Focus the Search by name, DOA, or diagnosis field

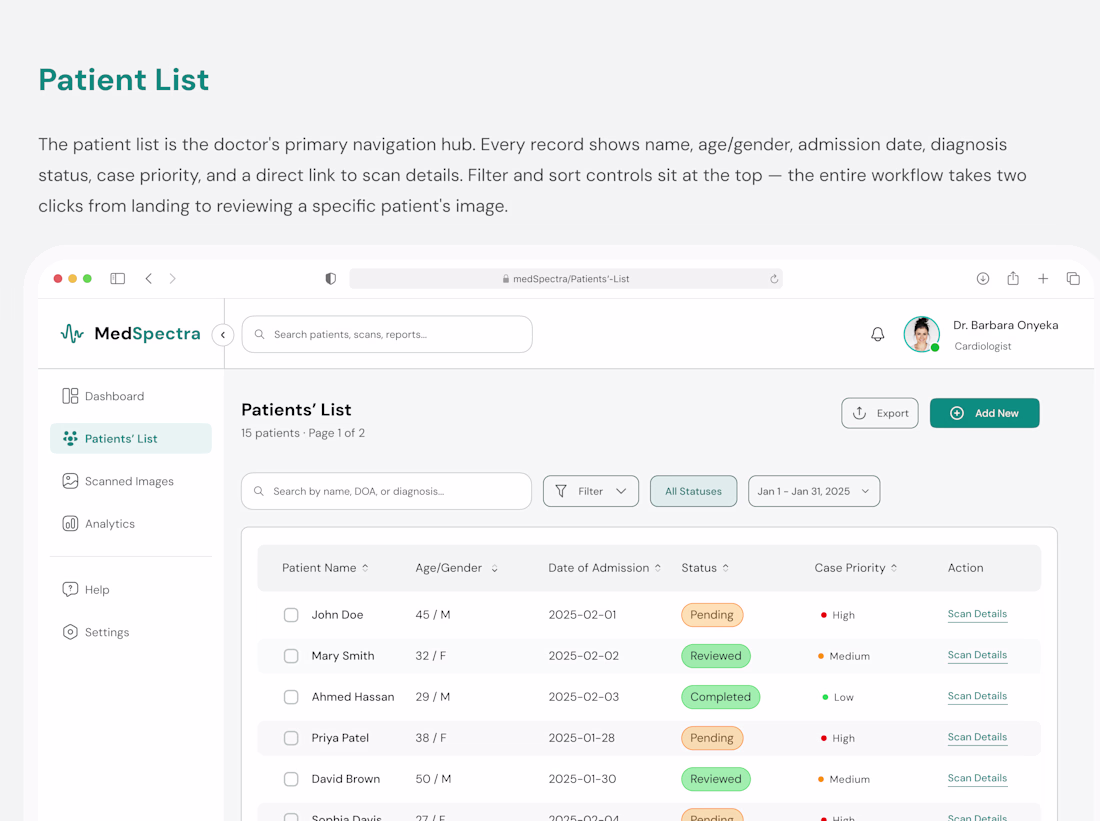(387, 491)
